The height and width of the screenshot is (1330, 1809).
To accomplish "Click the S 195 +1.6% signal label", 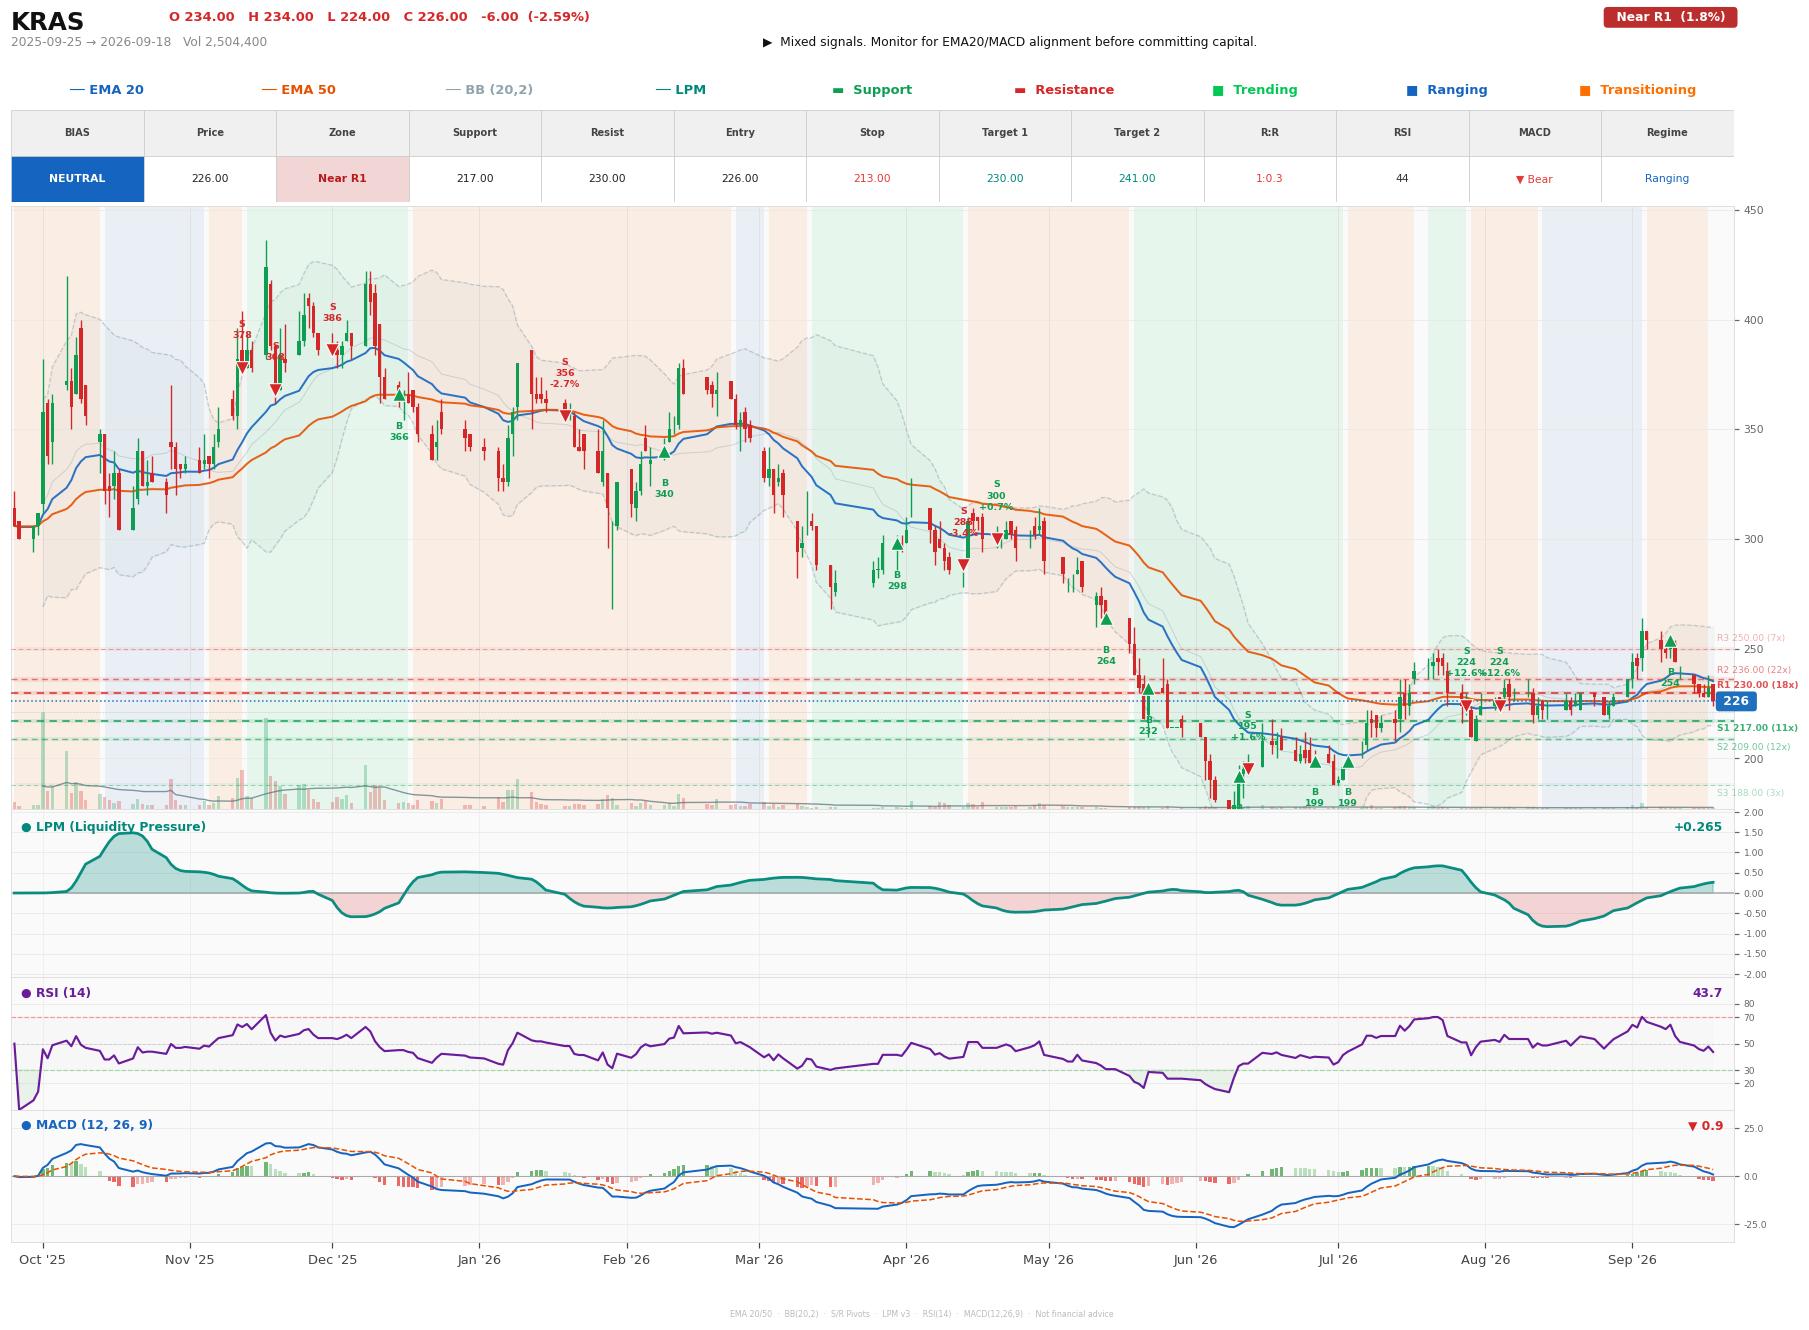I will point(1247,726).
